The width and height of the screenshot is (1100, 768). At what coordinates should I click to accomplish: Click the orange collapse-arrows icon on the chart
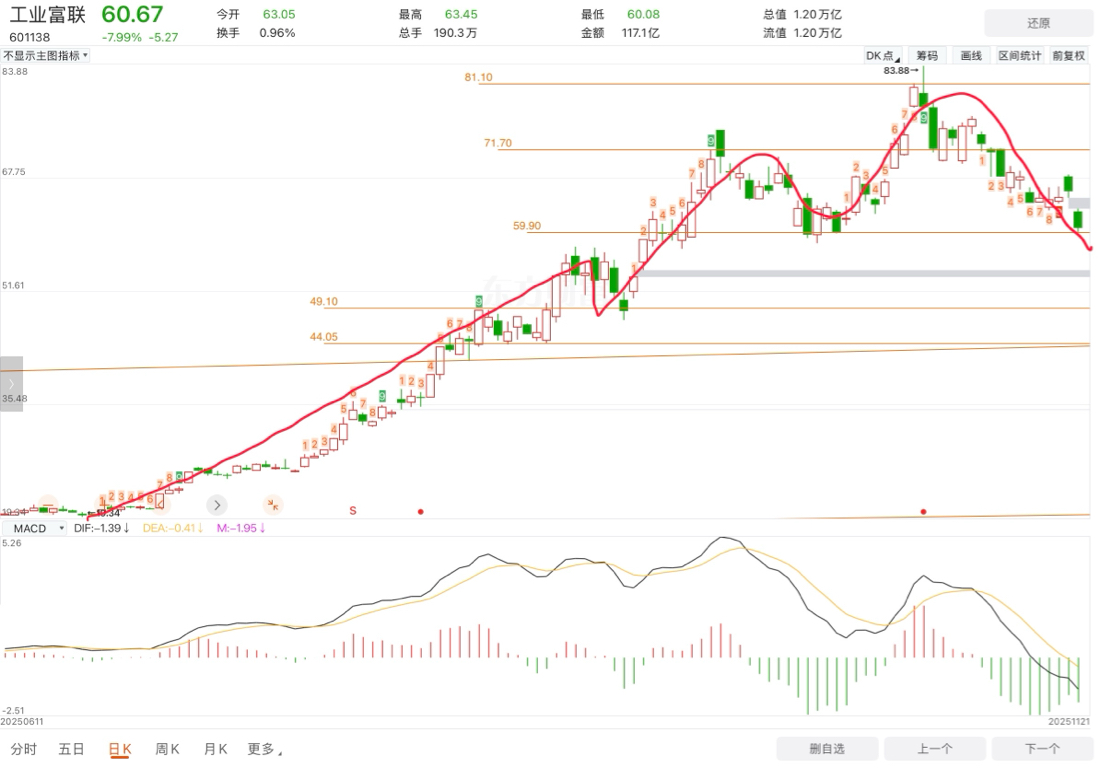(272, 504)
